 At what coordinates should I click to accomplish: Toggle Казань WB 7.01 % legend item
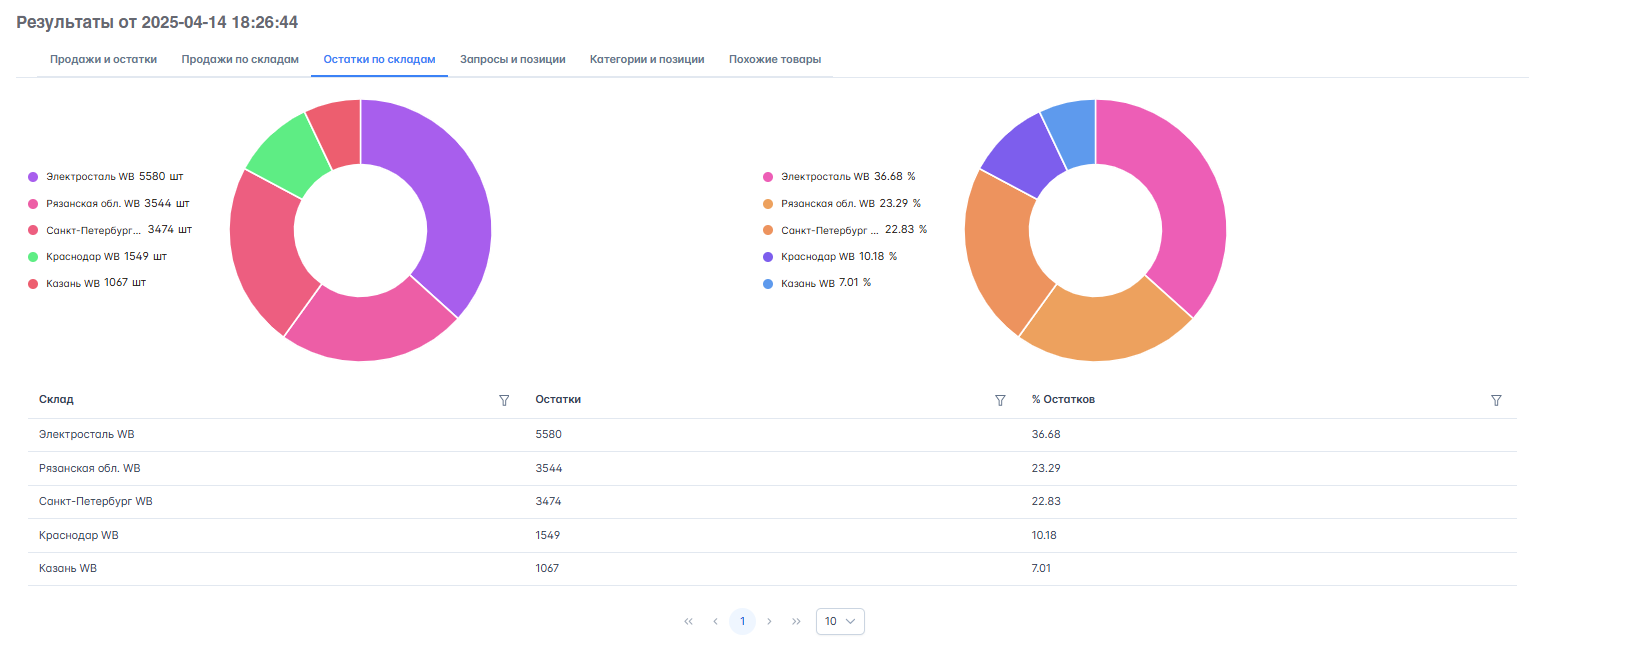pos(817,283)
